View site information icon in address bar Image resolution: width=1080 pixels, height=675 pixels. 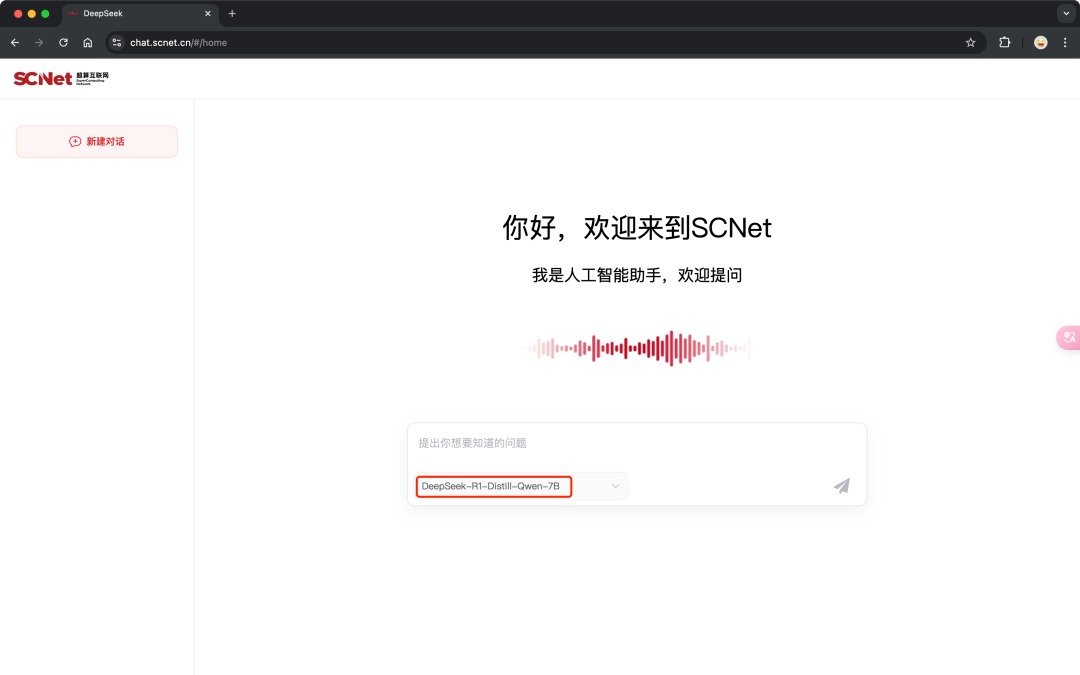117,43
